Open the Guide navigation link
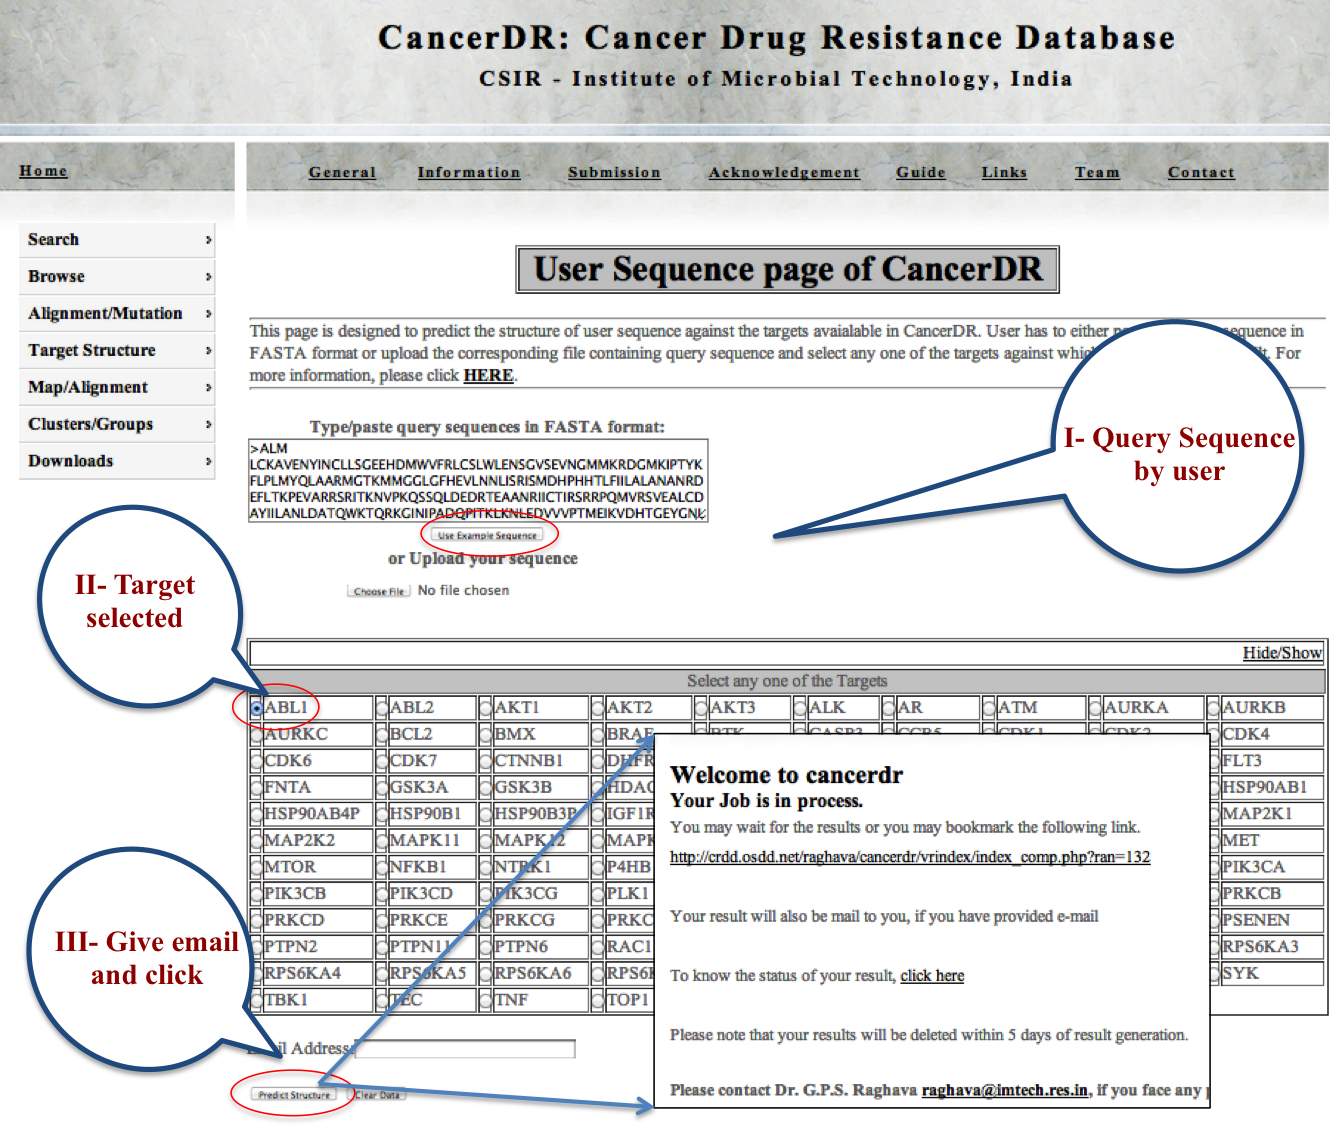The width and height of the screenshot is (1331, 1134). click(x=920, y=173)
